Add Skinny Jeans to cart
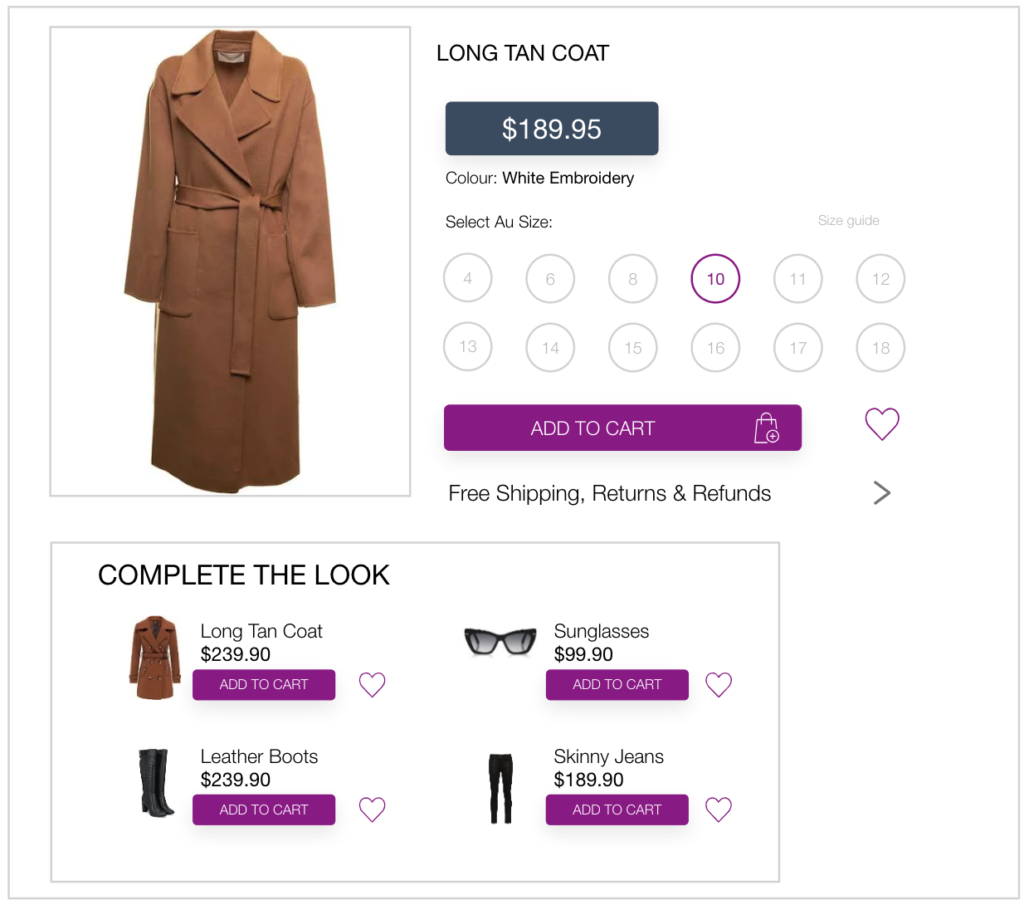This screenshot has height=905, width=1024. click(x=617, y=809)
